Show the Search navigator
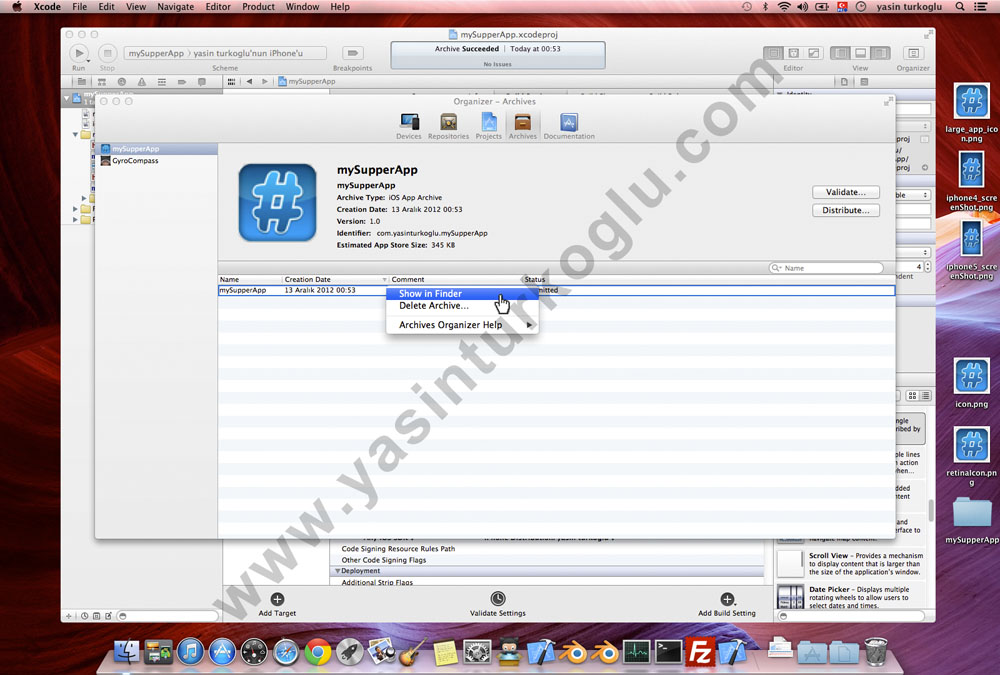Screen dimensions: 1000x675 [x=122, y=82]
